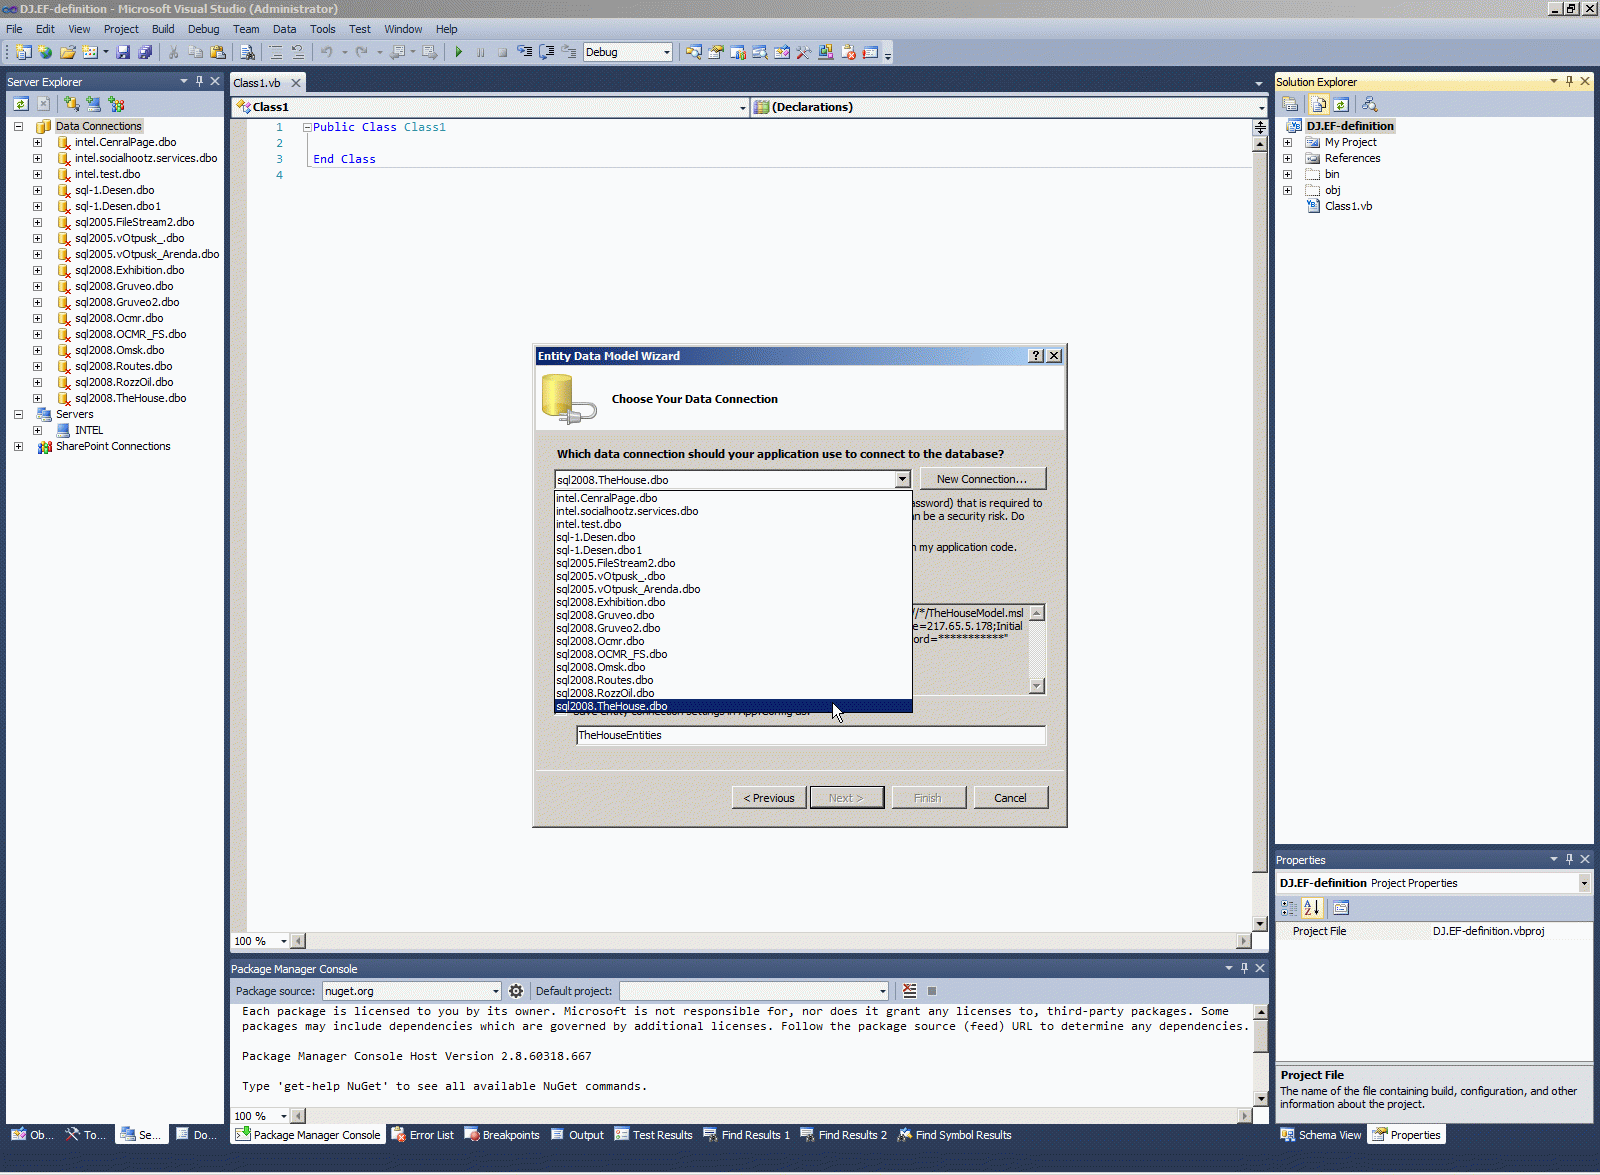Toggle pin on Package Manager Console

pos(1244,968)
